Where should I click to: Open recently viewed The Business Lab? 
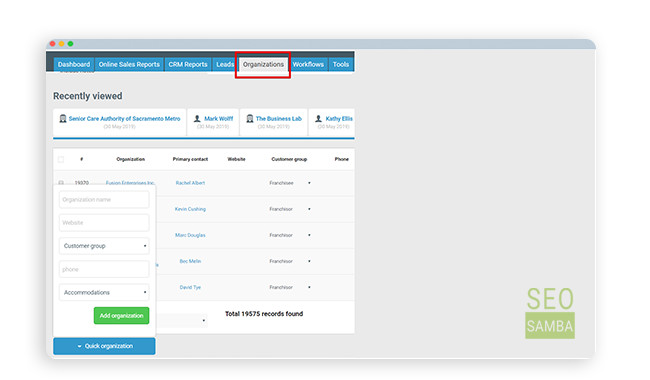tap(279, 119)
